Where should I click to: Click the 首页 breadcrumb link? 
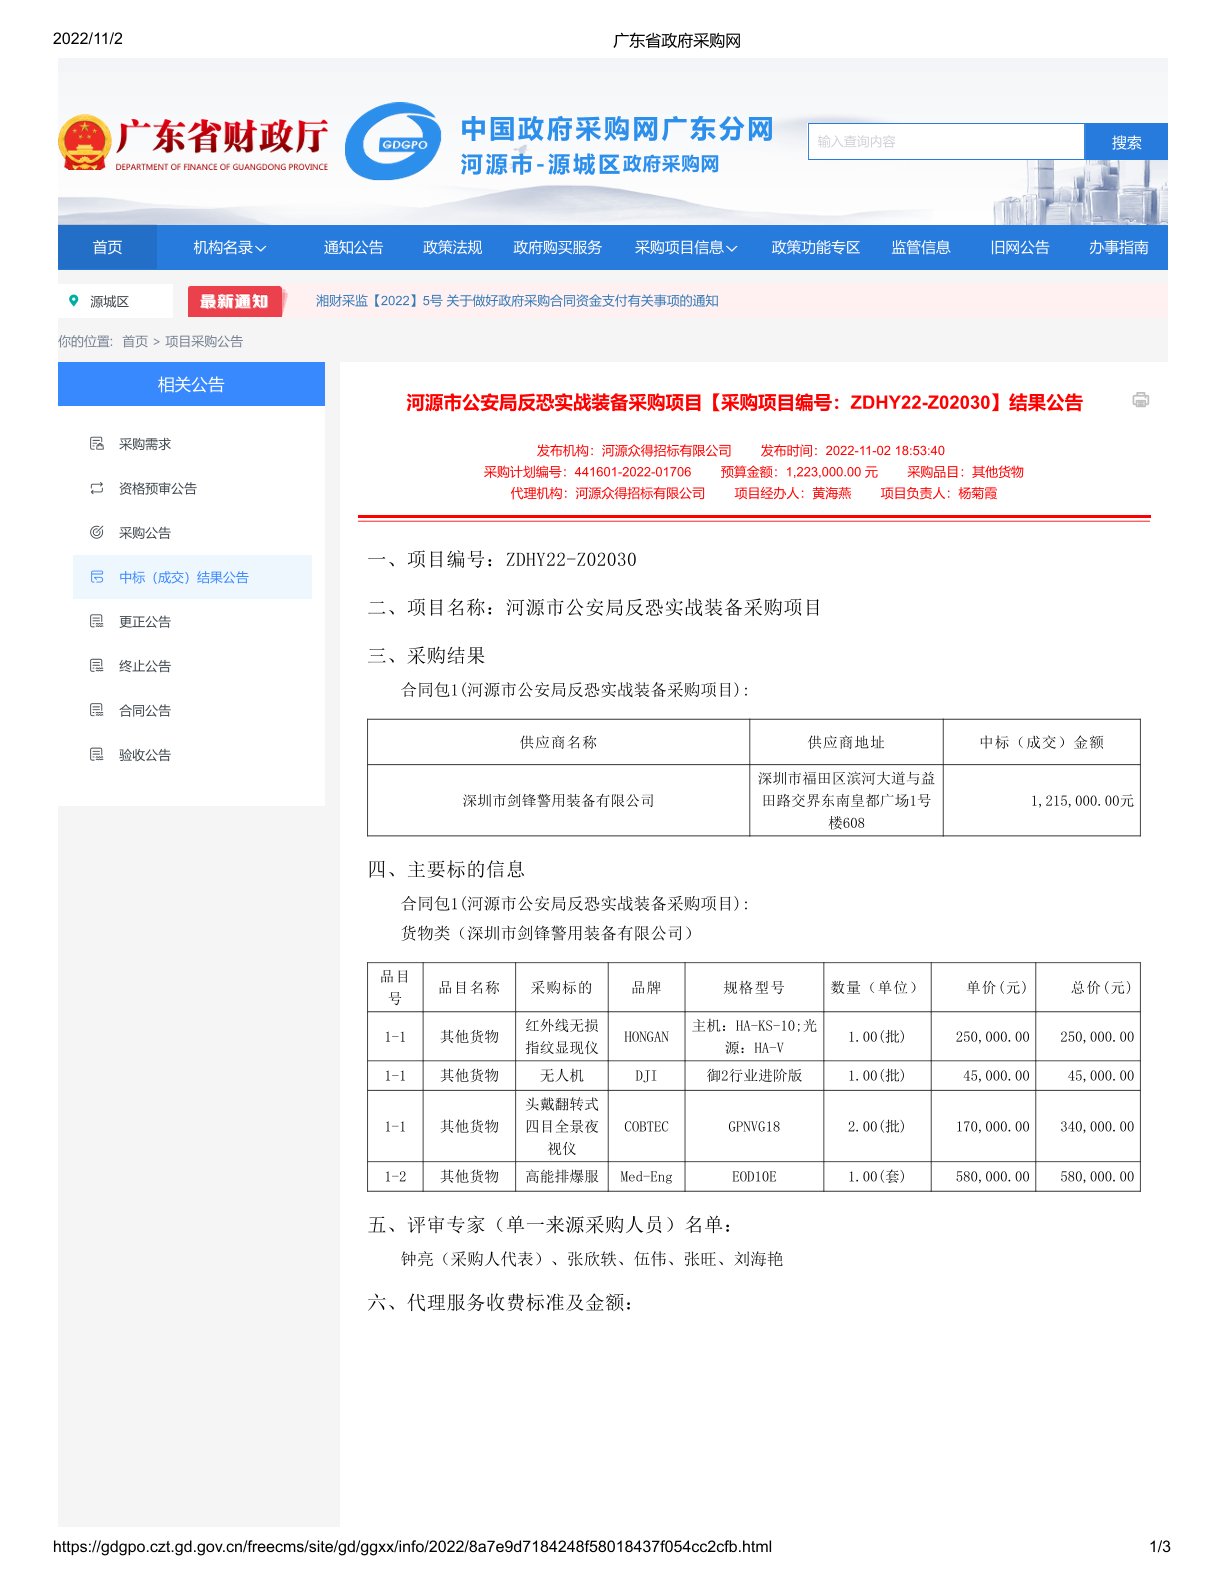(134, 342)
